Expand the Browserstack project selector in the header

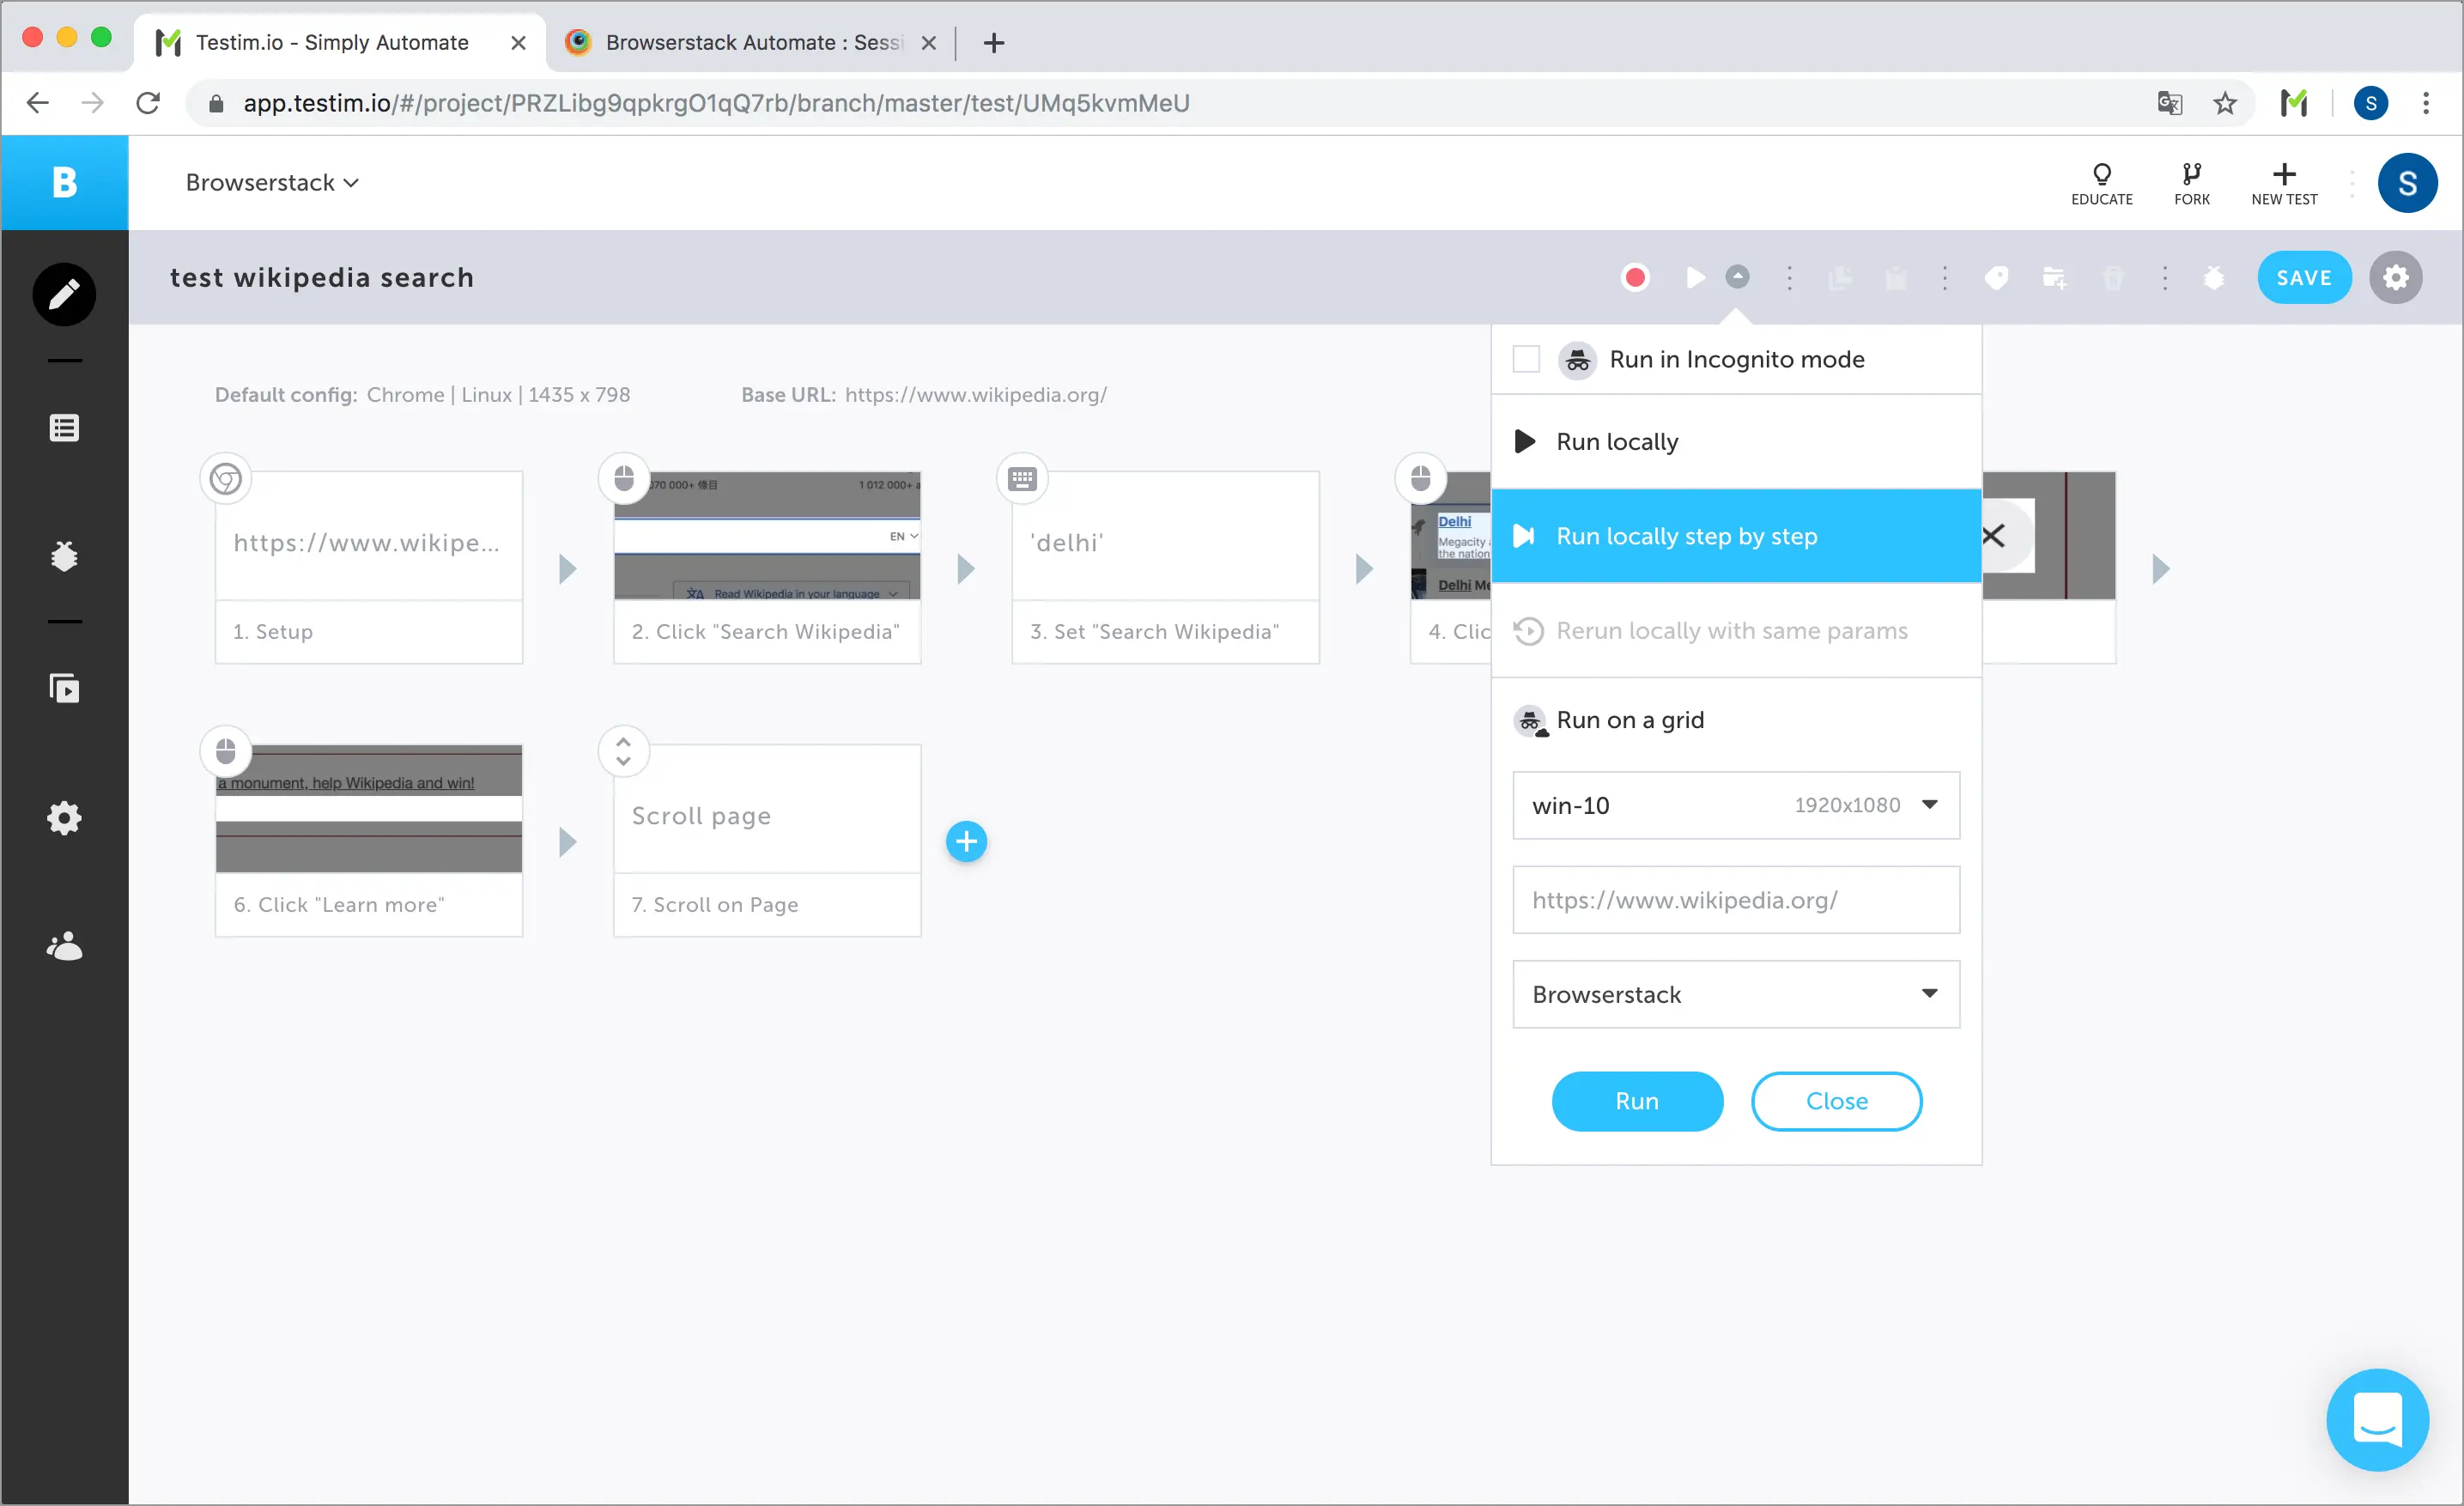(271, 183)
